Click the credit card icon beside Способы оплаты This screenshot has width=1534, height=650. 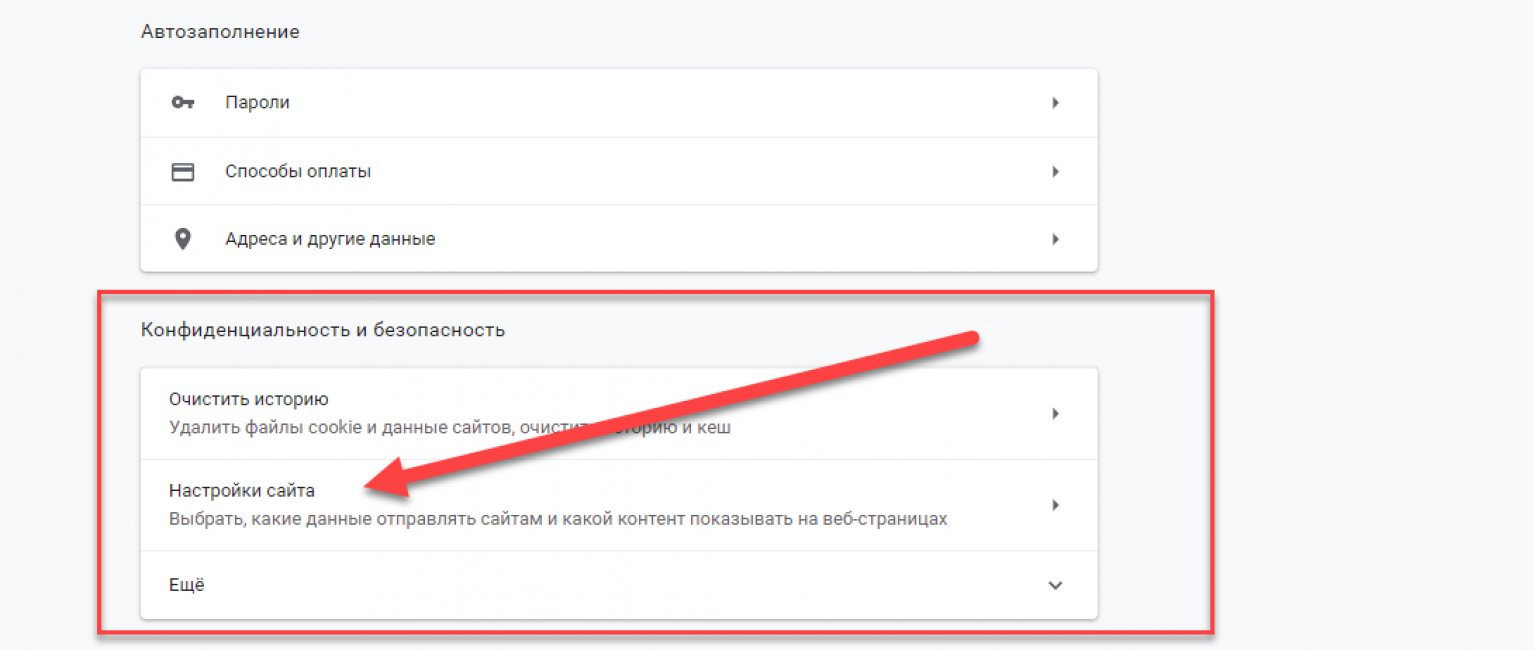[x=182, y=172]
